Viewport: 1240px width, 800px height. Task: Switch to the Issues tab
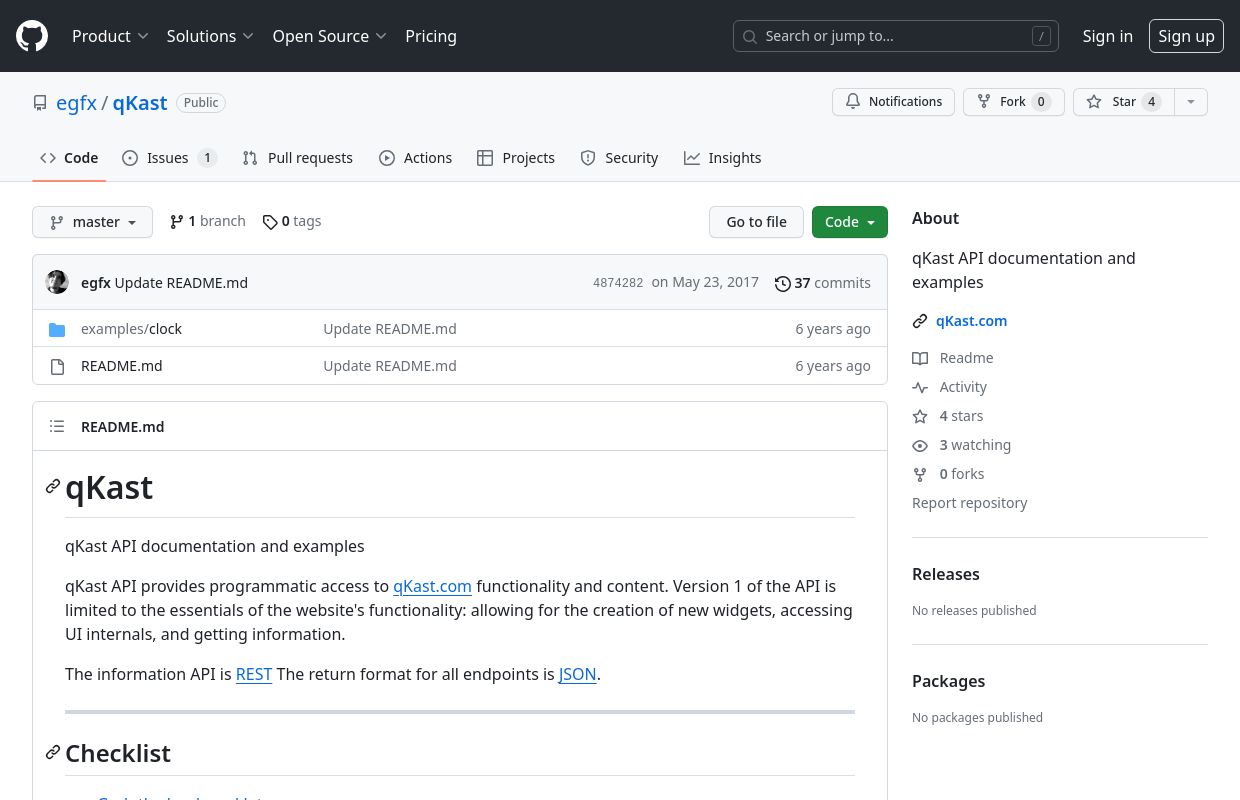pyautogui.click(x=170, y=158)
